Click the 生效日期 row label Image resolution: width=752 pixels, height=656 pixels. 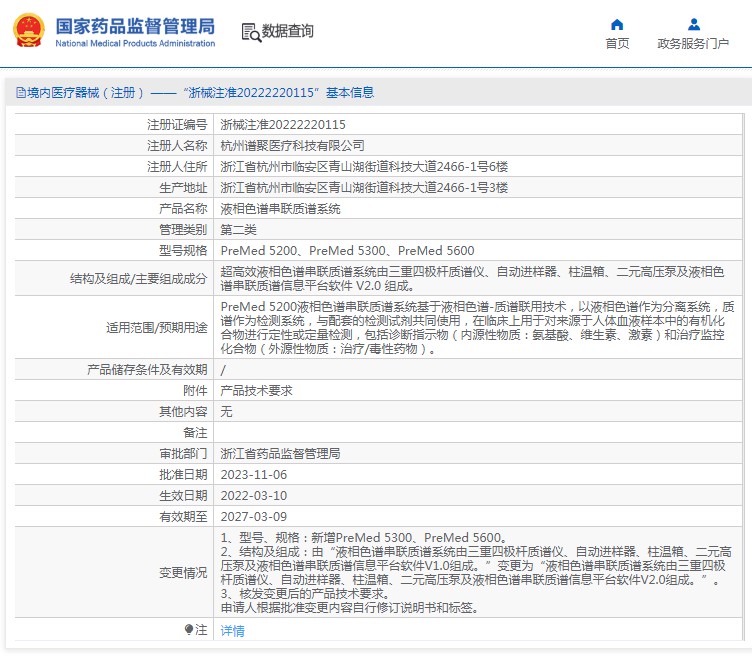tap(183, 496)
